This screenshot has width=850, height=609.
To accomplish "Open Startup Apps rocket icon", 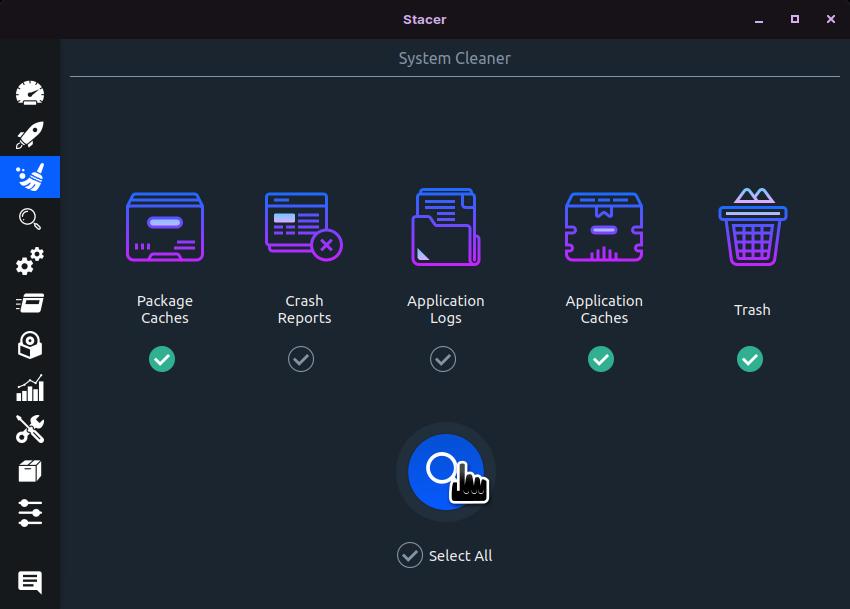I will [30, 136].
